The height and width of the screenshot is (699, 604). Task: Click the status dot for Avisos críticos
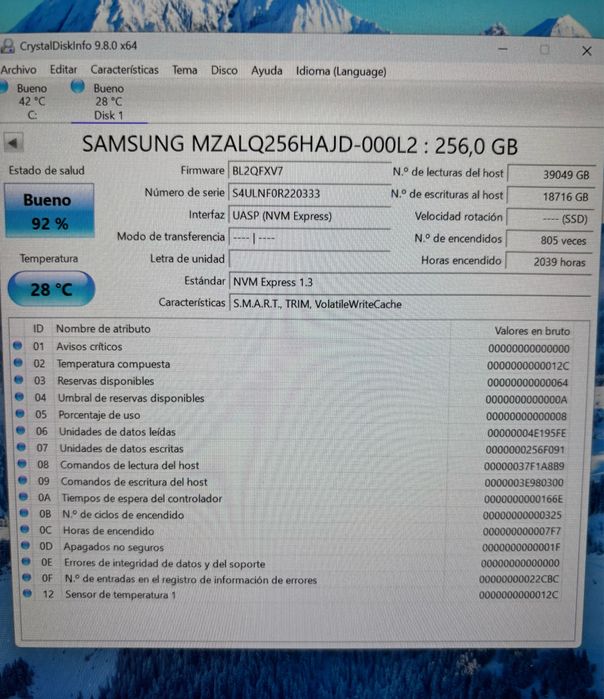pos(17,345)
